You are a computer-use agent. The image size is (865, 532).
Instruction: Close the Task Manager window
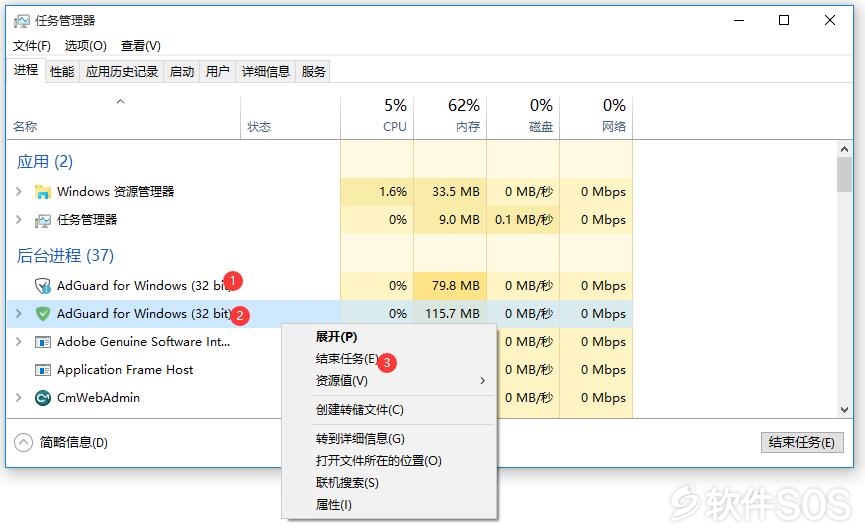(x=829, y=20)
